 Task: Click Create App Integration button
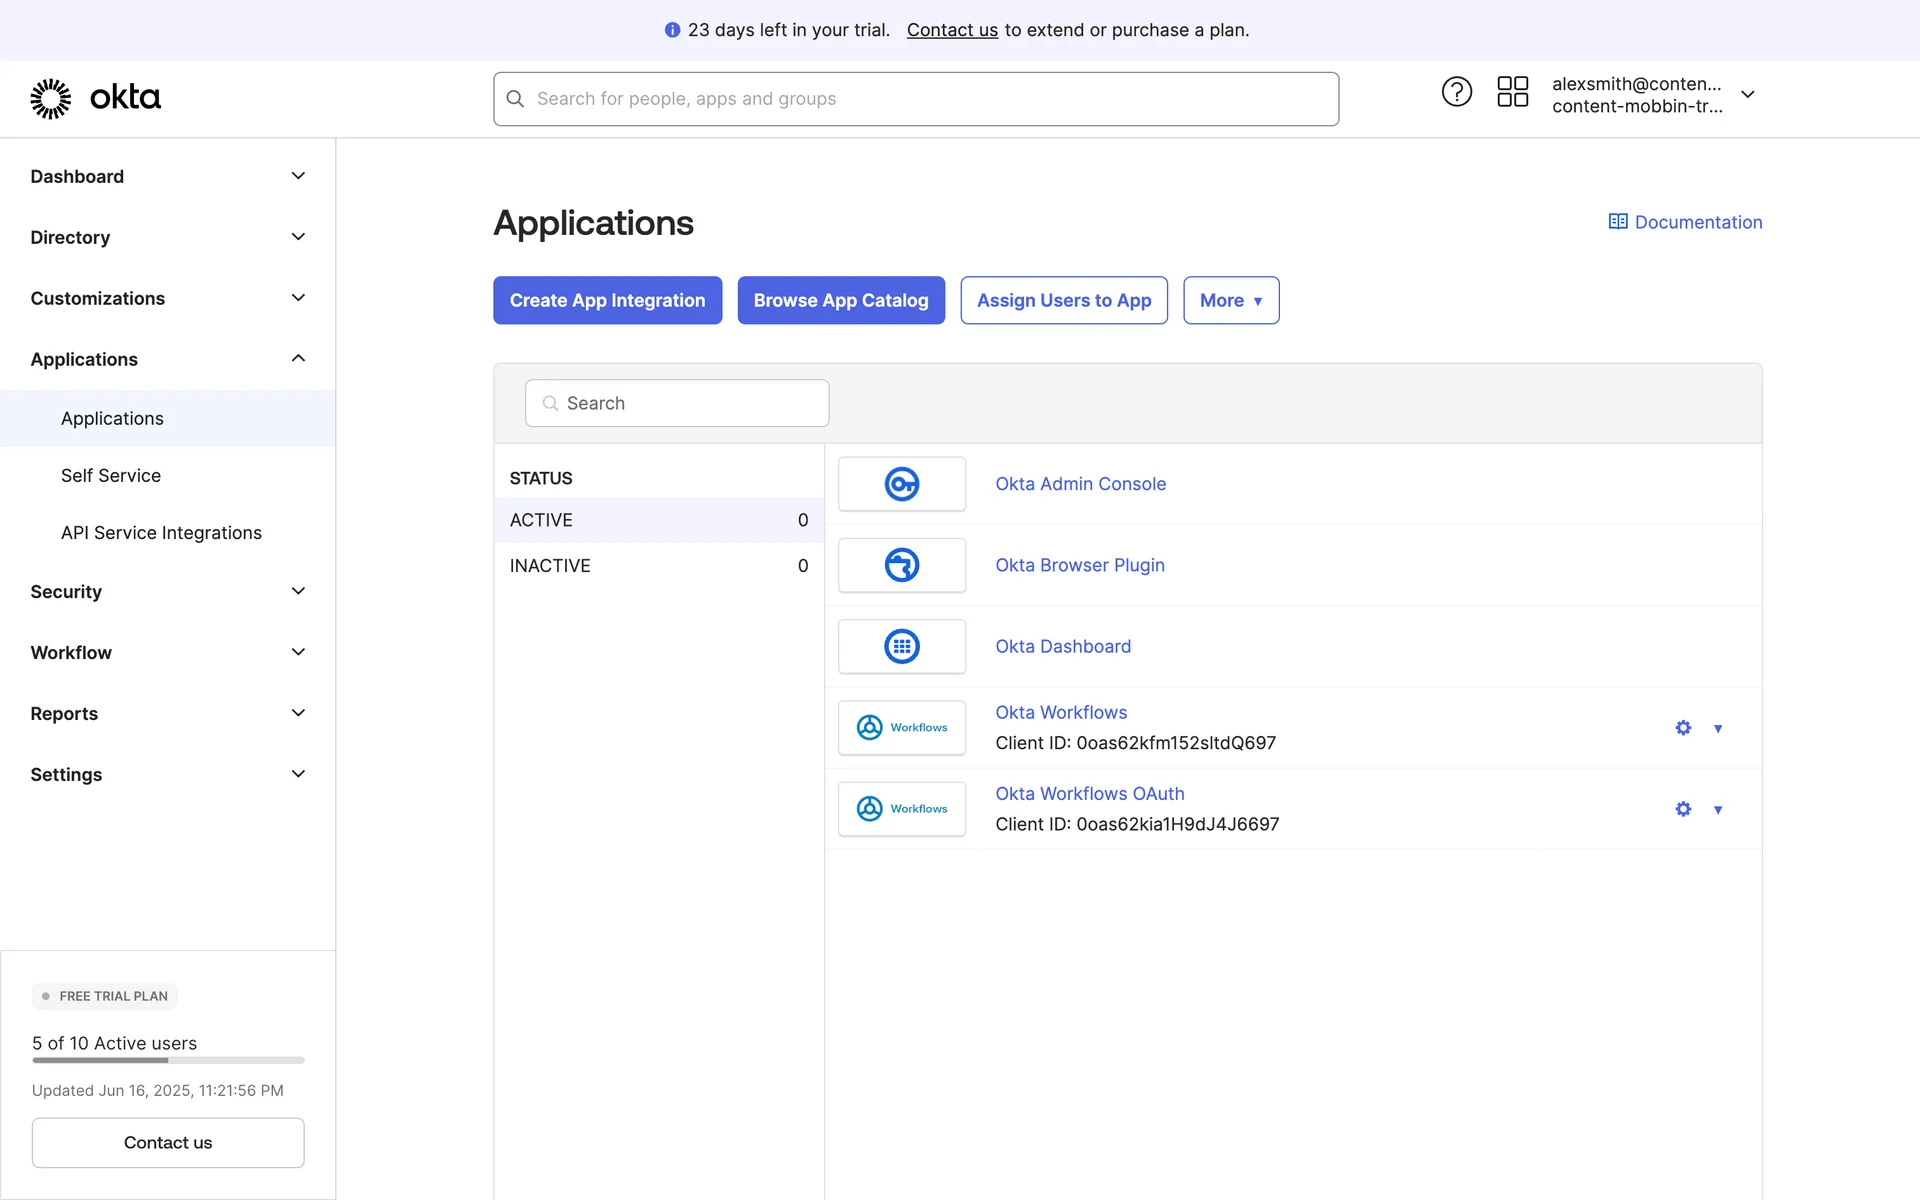tap(607, 300)
